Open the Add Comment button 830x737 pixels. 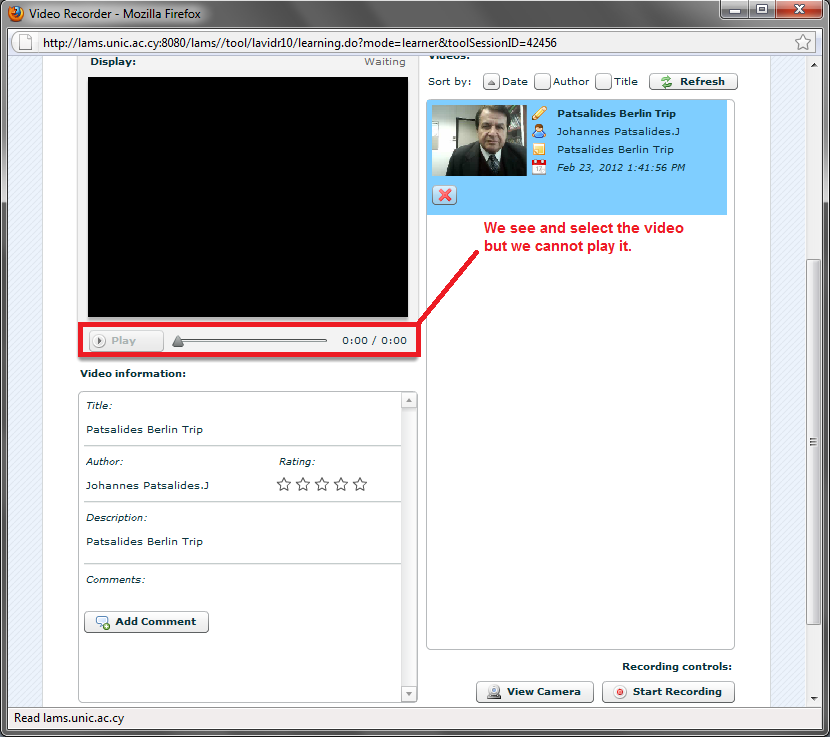pos(146,622)
